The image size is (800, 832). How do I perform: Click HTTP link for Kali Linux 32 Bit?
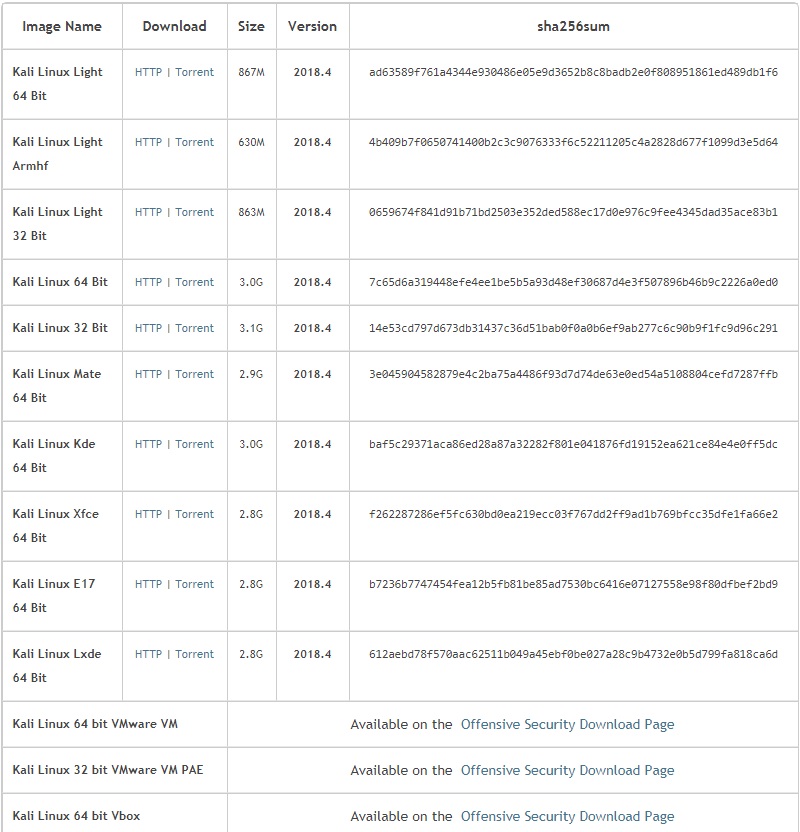[148, 328]
